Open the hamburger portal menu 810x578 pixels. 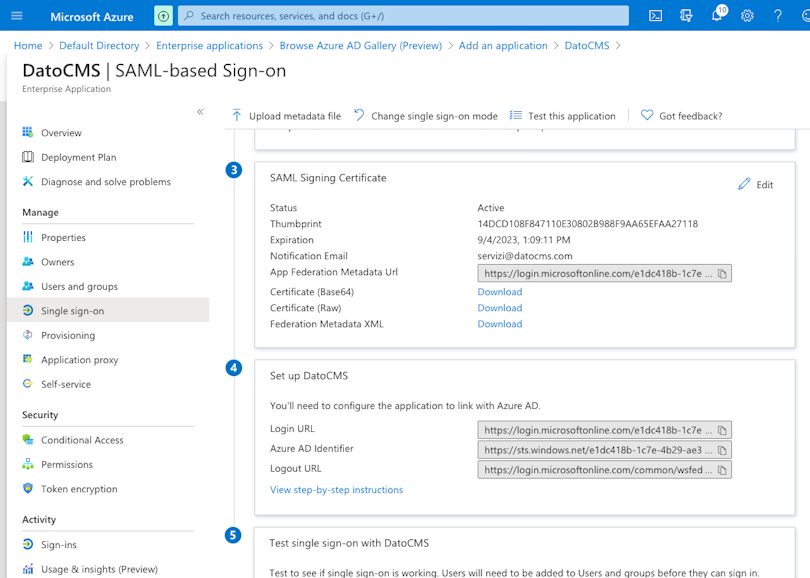[17, 15]
